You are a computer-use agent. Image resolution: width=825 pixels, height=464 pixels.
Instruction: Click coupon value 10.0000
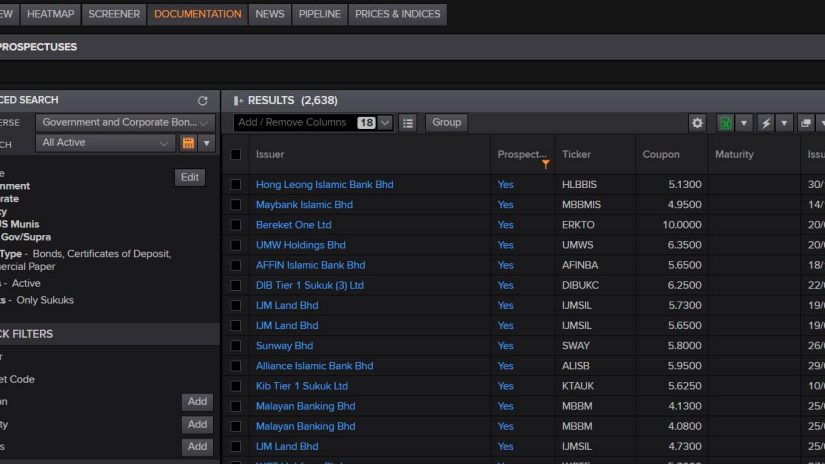682,225
